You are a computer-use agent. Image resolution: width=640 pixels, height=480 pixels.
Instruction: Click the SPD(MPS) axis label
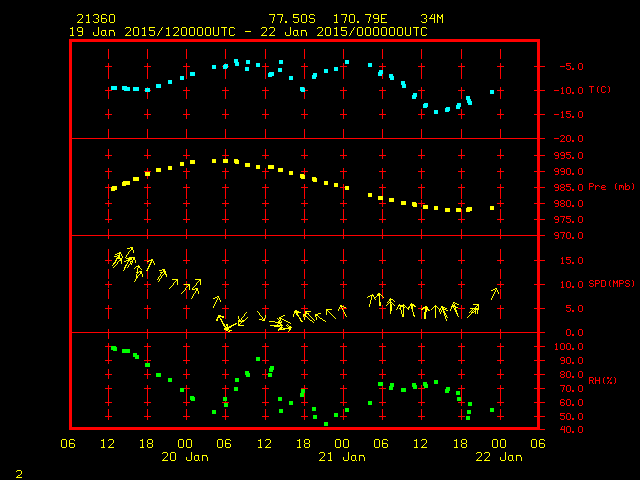coord(611,284)
